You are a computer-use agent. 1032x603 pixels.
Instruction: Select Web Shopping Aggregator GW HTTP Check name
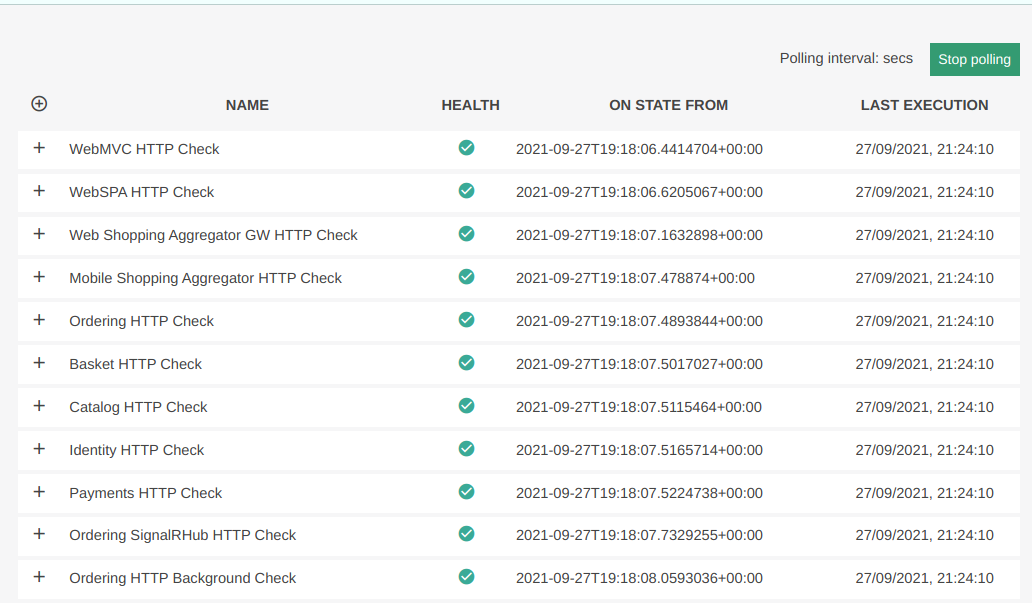pyautogui.click(x=213, y=236)
